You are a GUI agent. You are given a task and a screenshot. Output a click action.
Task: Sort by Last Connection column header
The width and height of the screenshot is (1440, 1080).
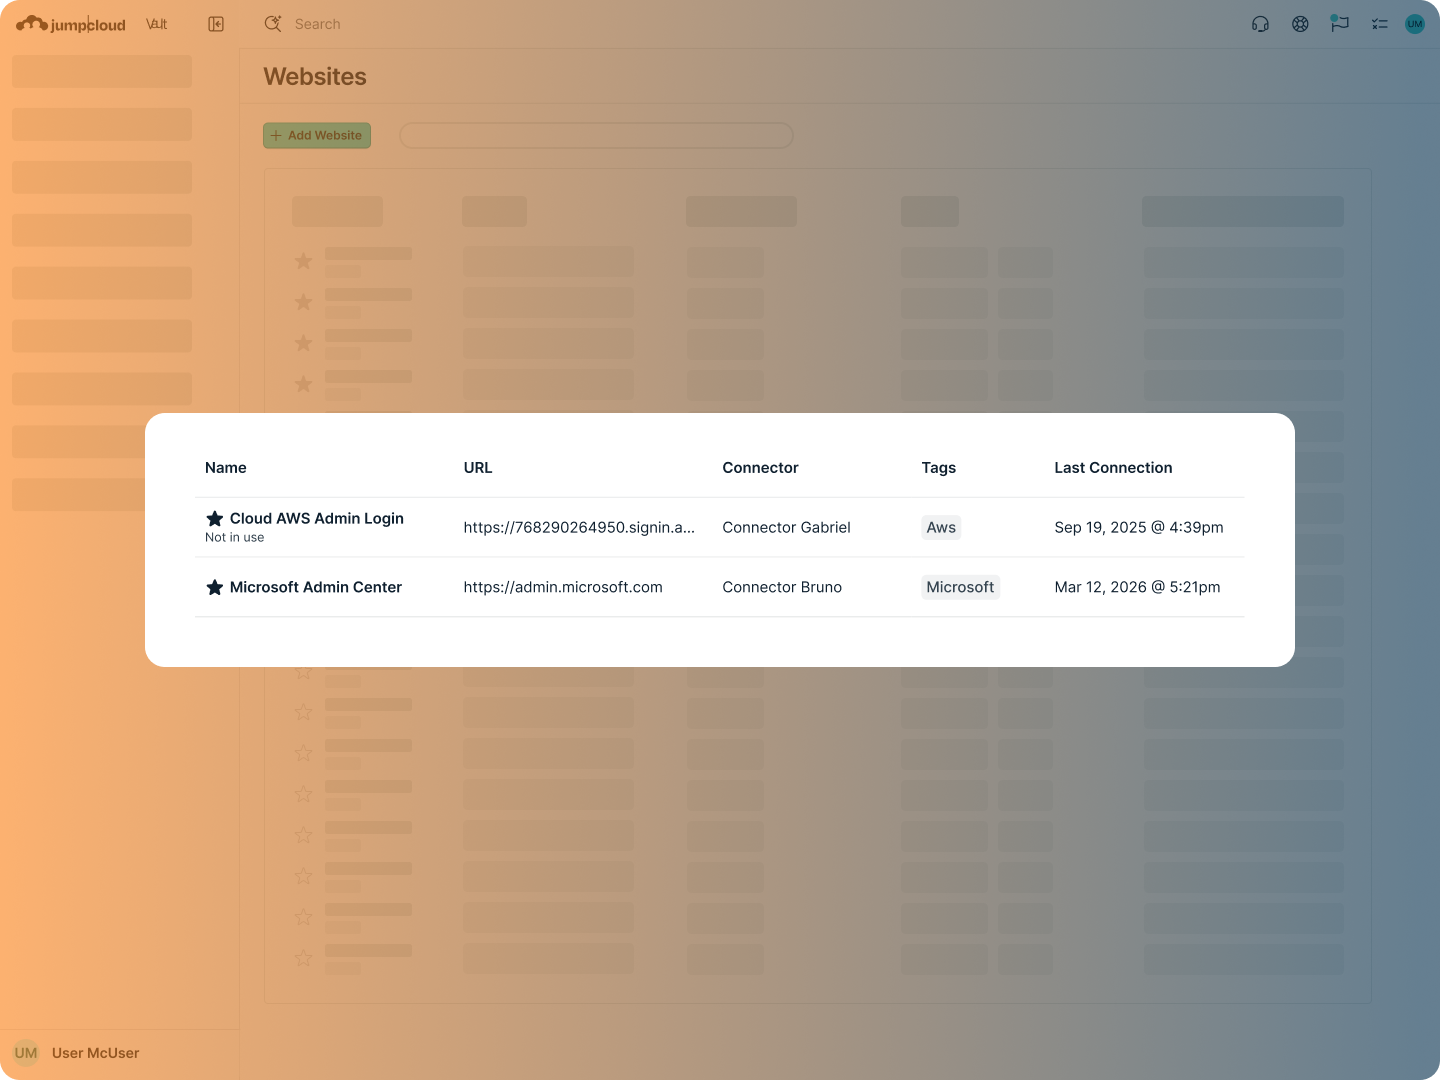click(x=1113, y=468)
